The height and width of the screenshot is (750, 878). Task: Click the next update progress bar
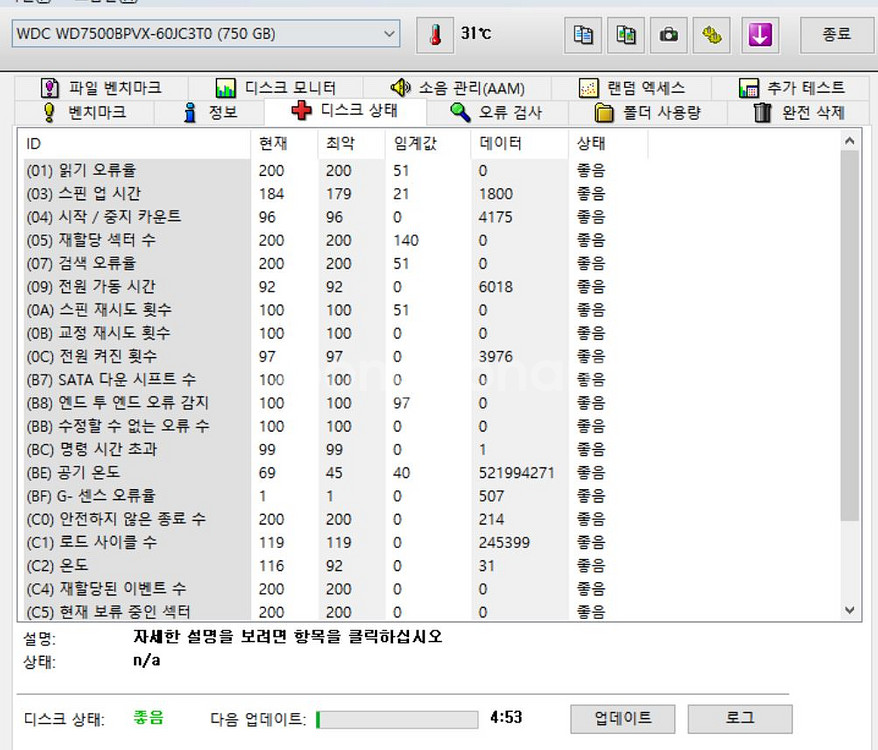click(x=397, y=719)
